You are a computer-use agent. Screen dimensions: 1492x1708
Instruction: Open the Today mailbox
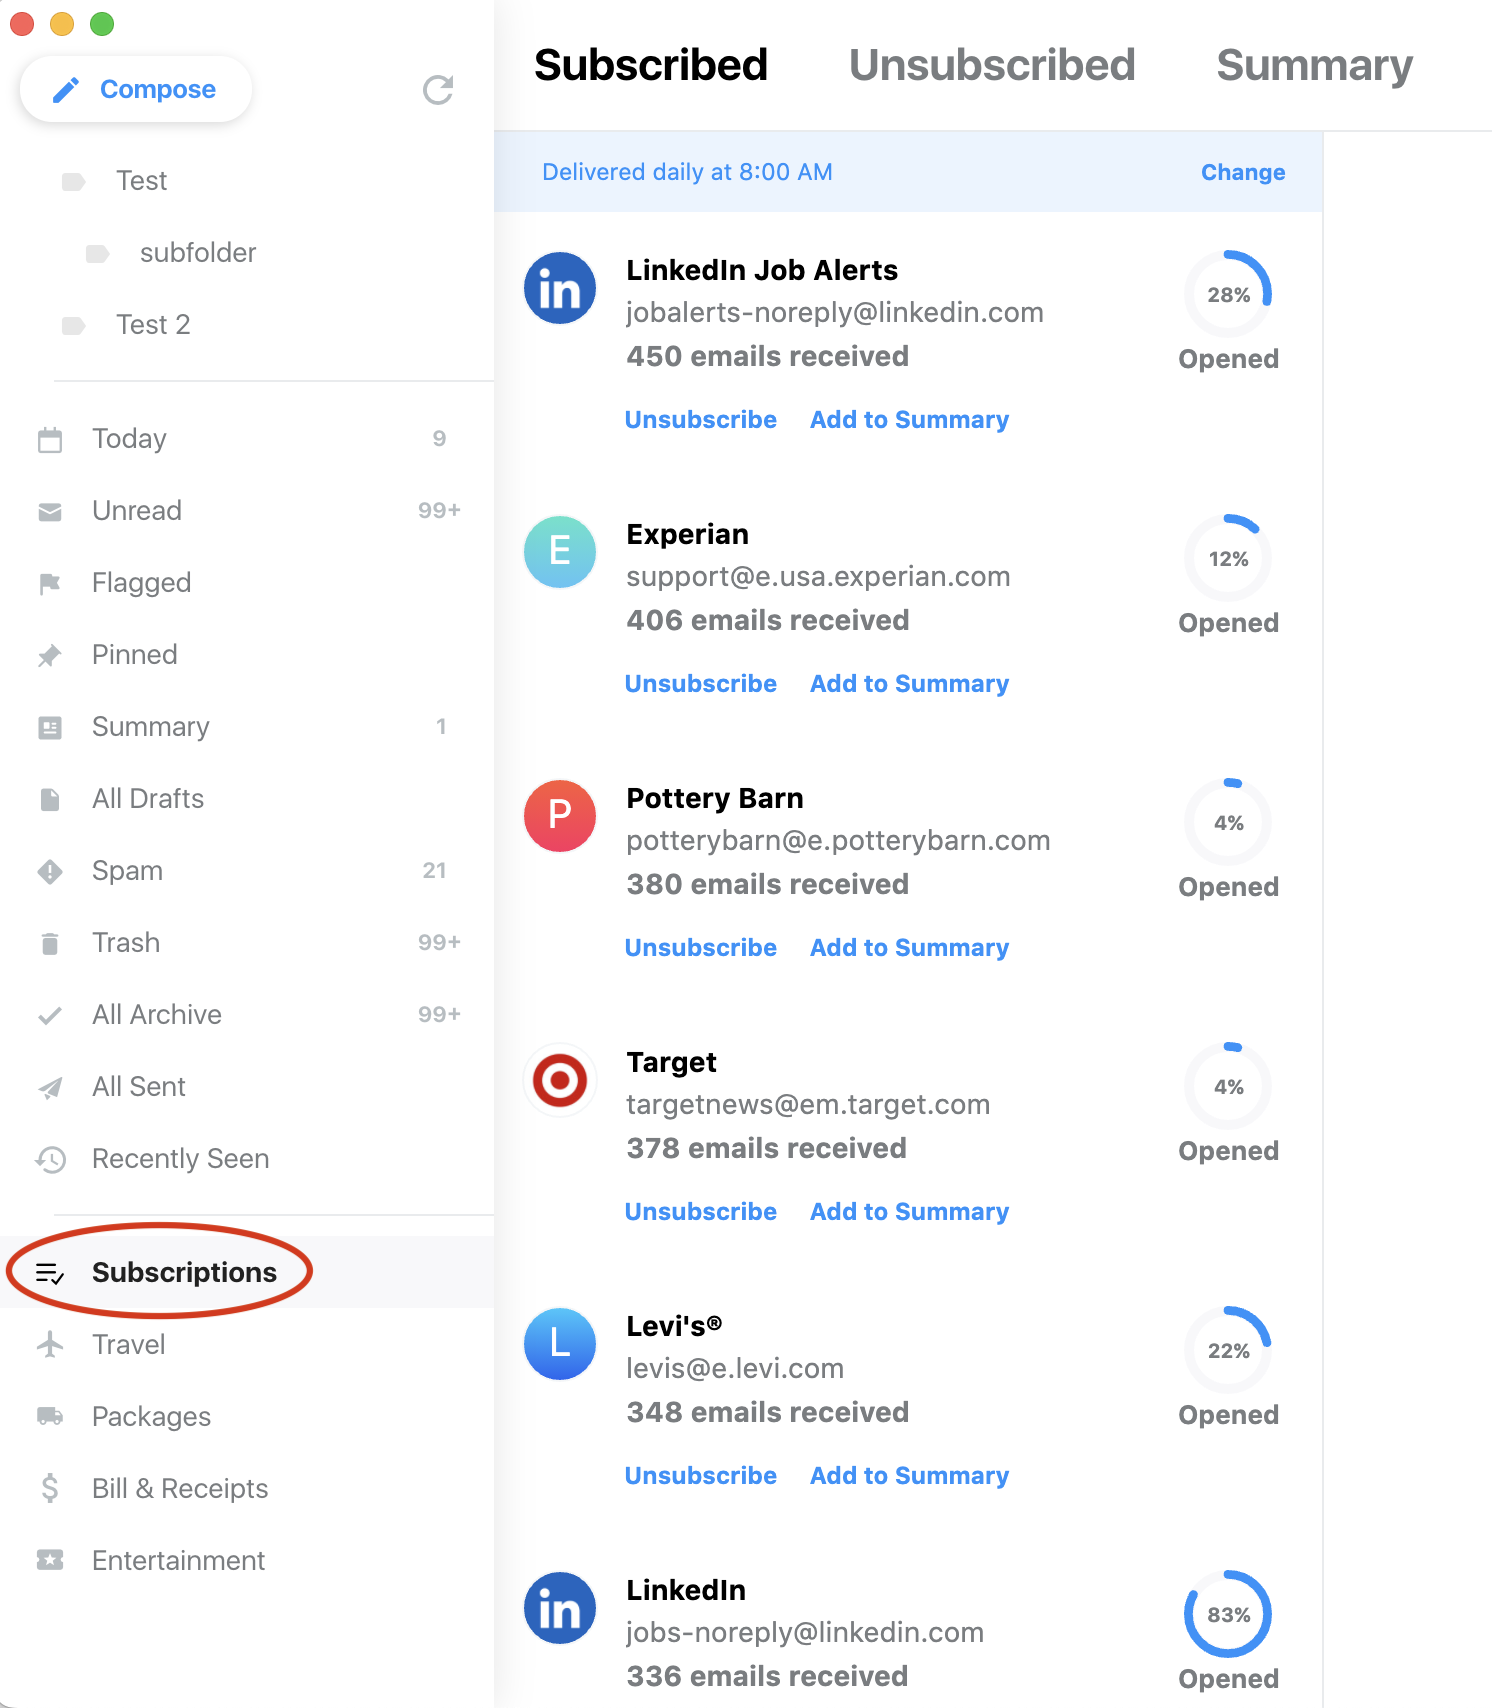pos(247,439)
